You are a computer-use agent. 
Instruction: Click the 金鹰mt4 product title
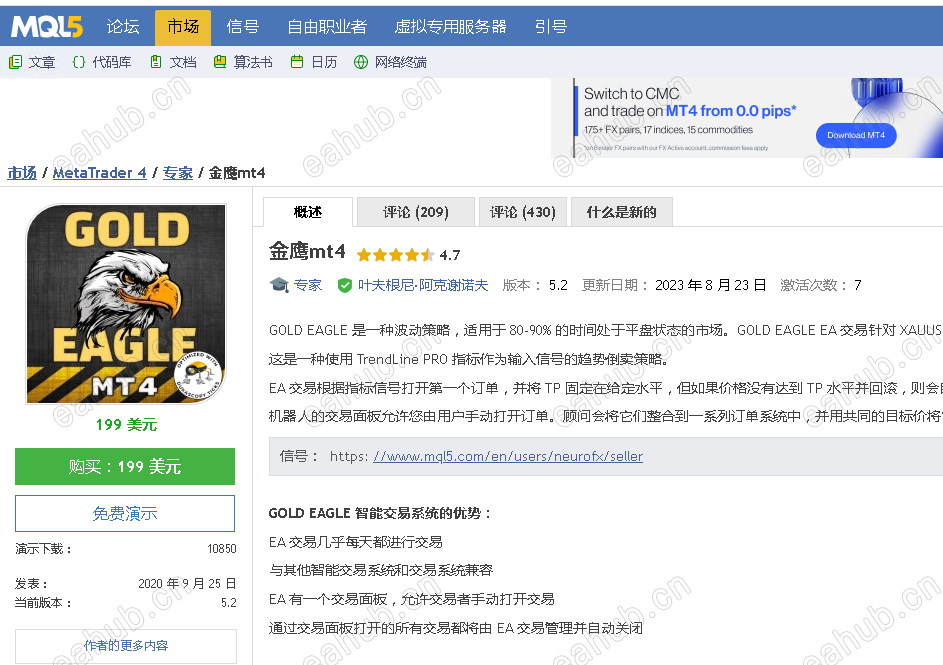pos(307,251)
